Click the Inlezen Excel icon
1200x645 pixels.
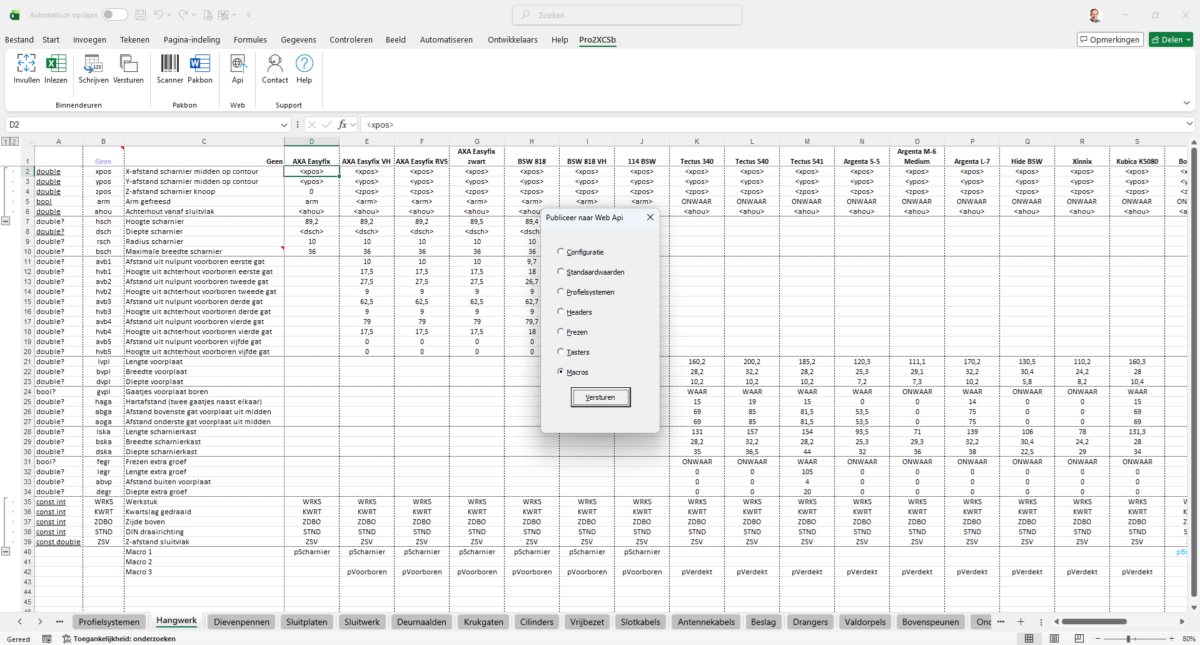[56, 68]
